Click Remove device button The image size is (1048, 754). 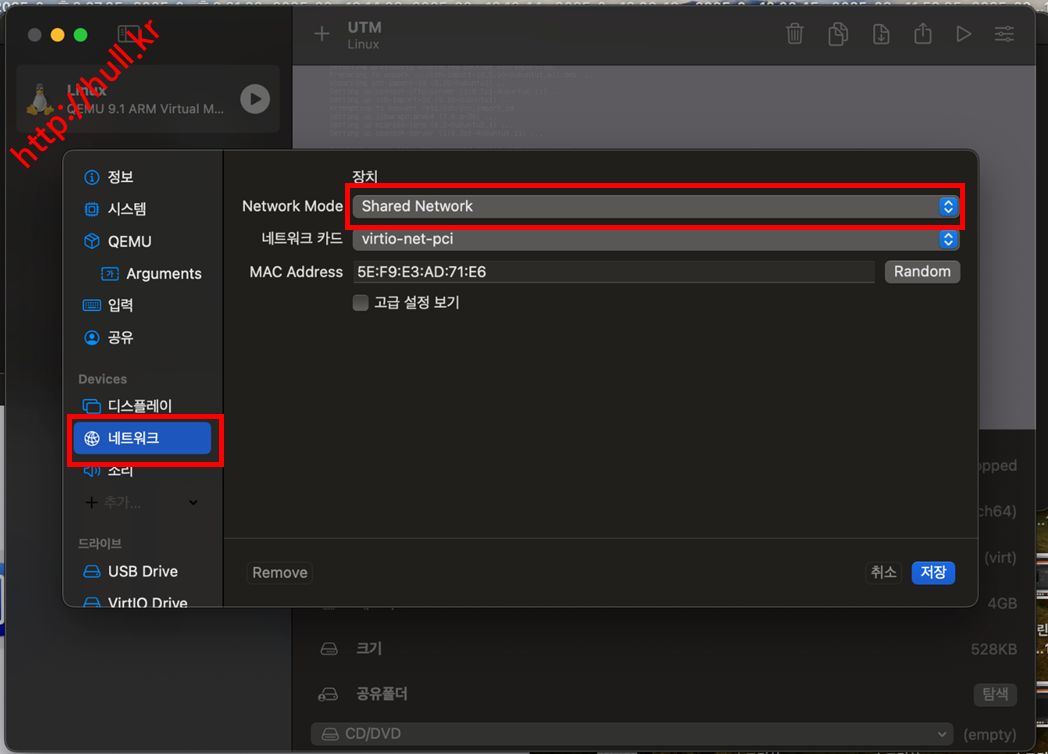279,573
